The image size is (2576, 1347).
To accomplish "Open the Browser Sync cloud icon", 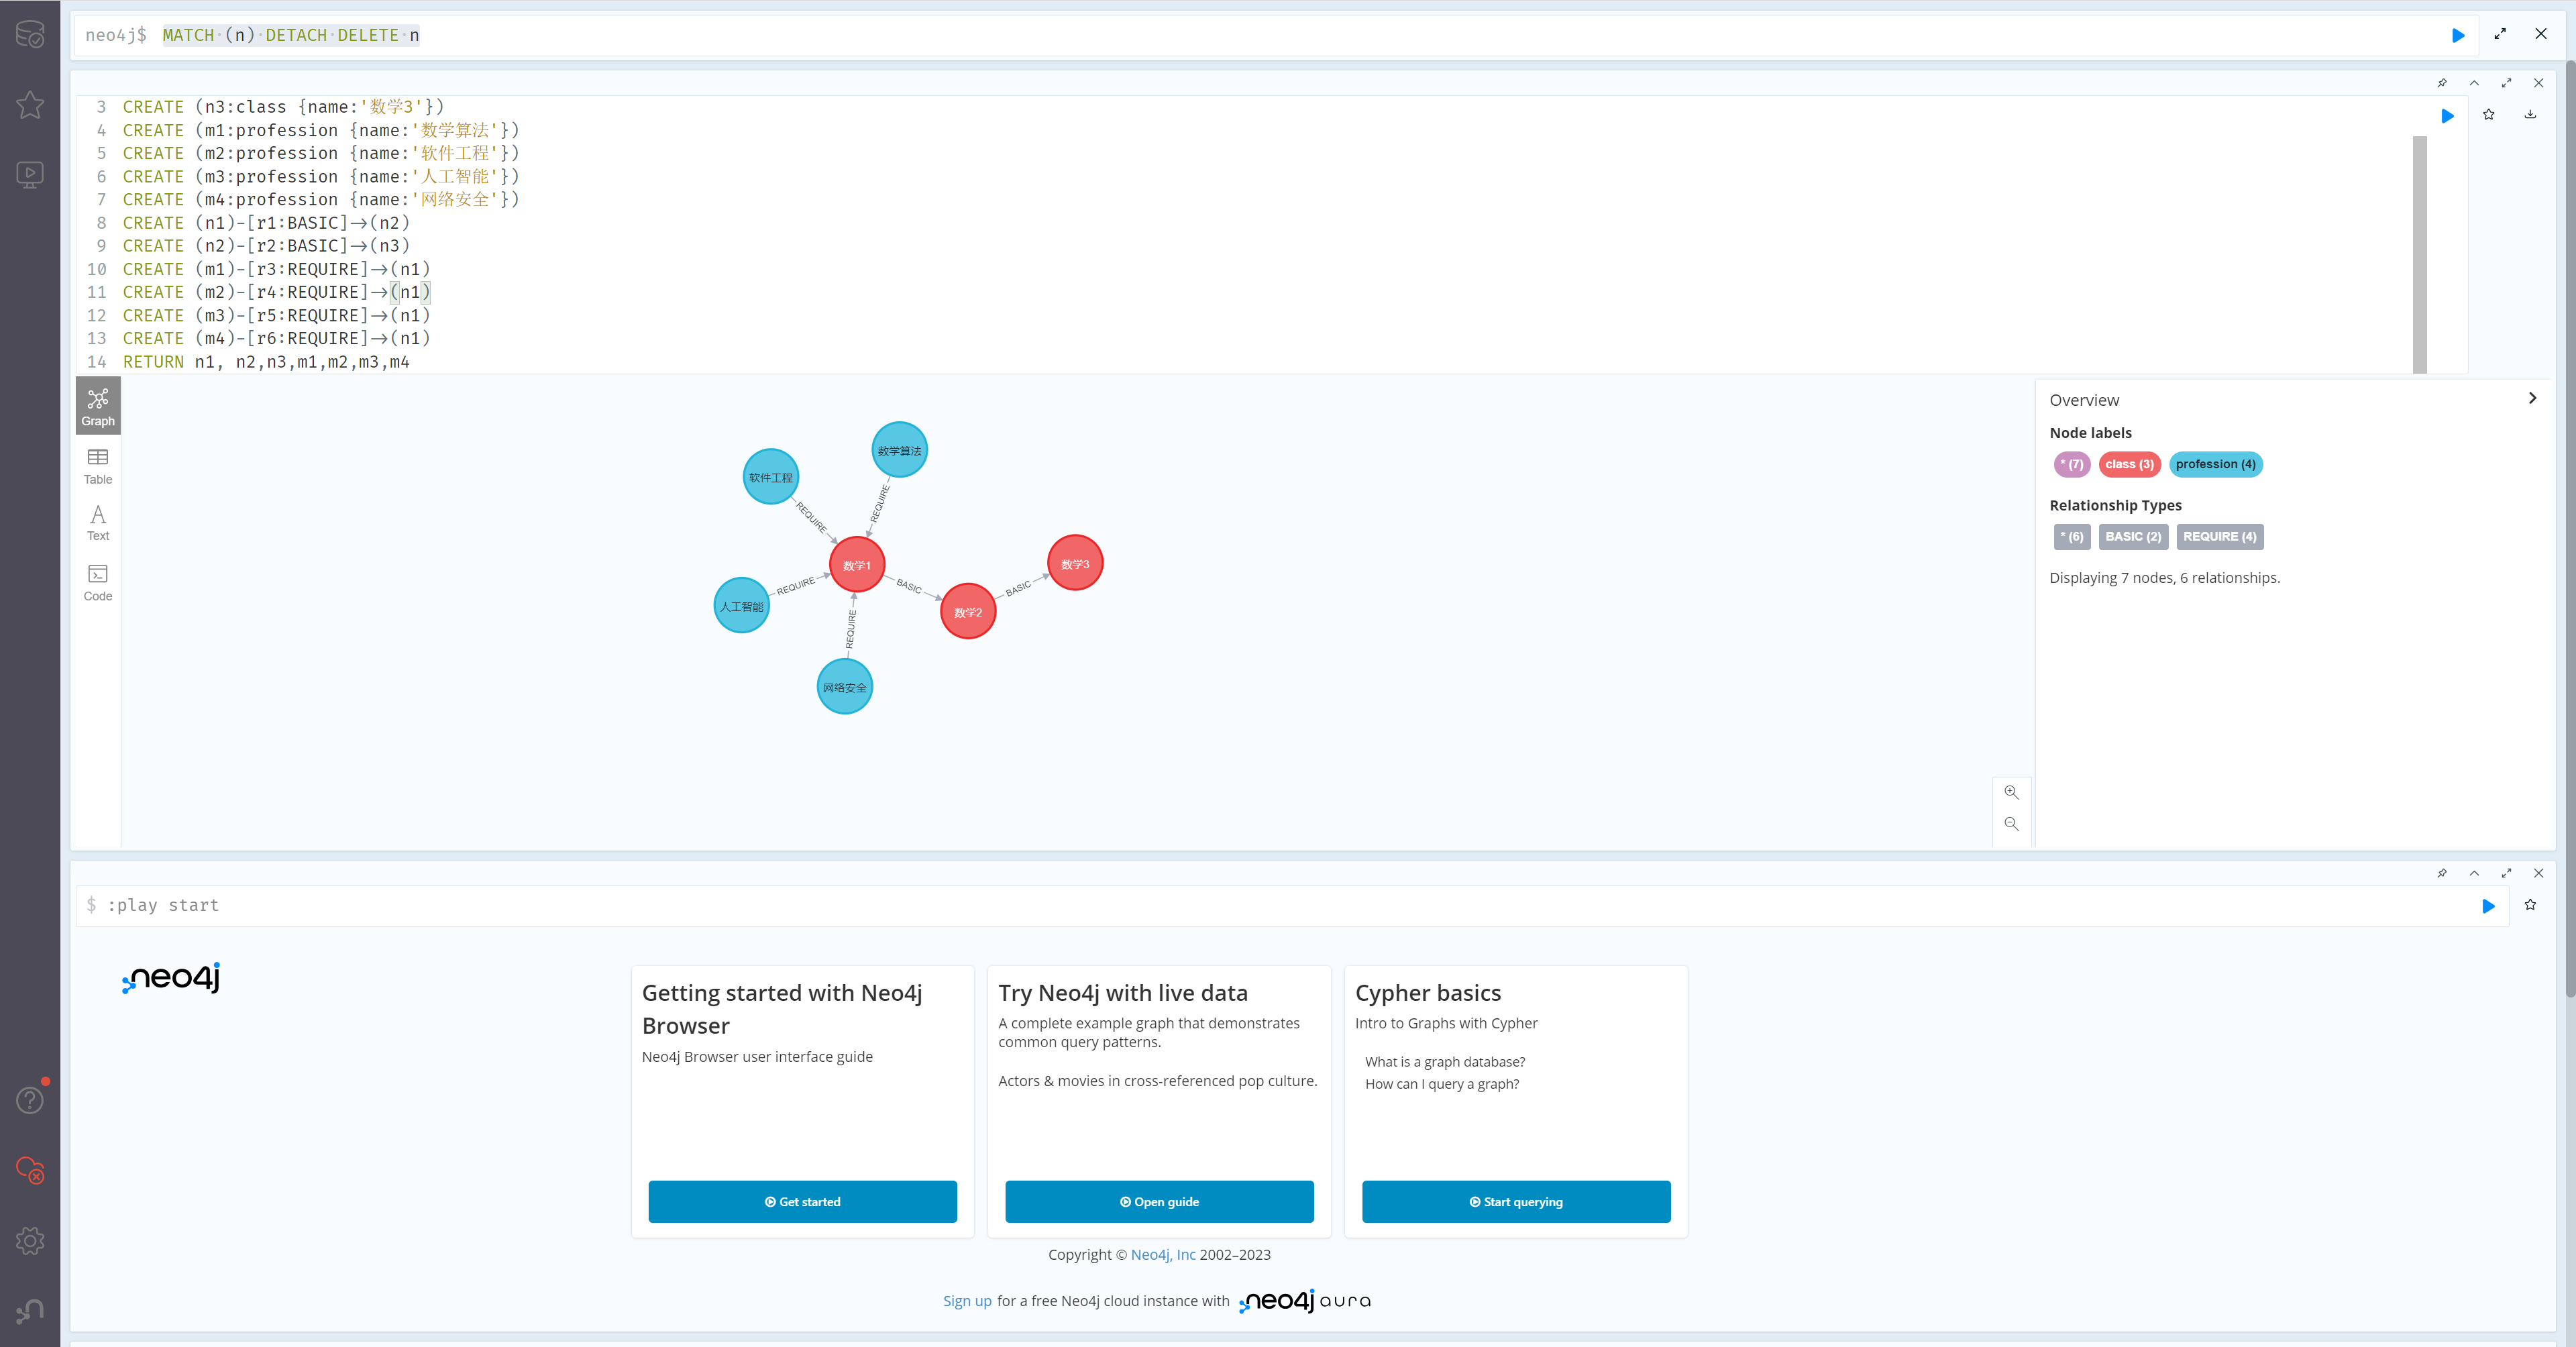I will [30, 1170].
